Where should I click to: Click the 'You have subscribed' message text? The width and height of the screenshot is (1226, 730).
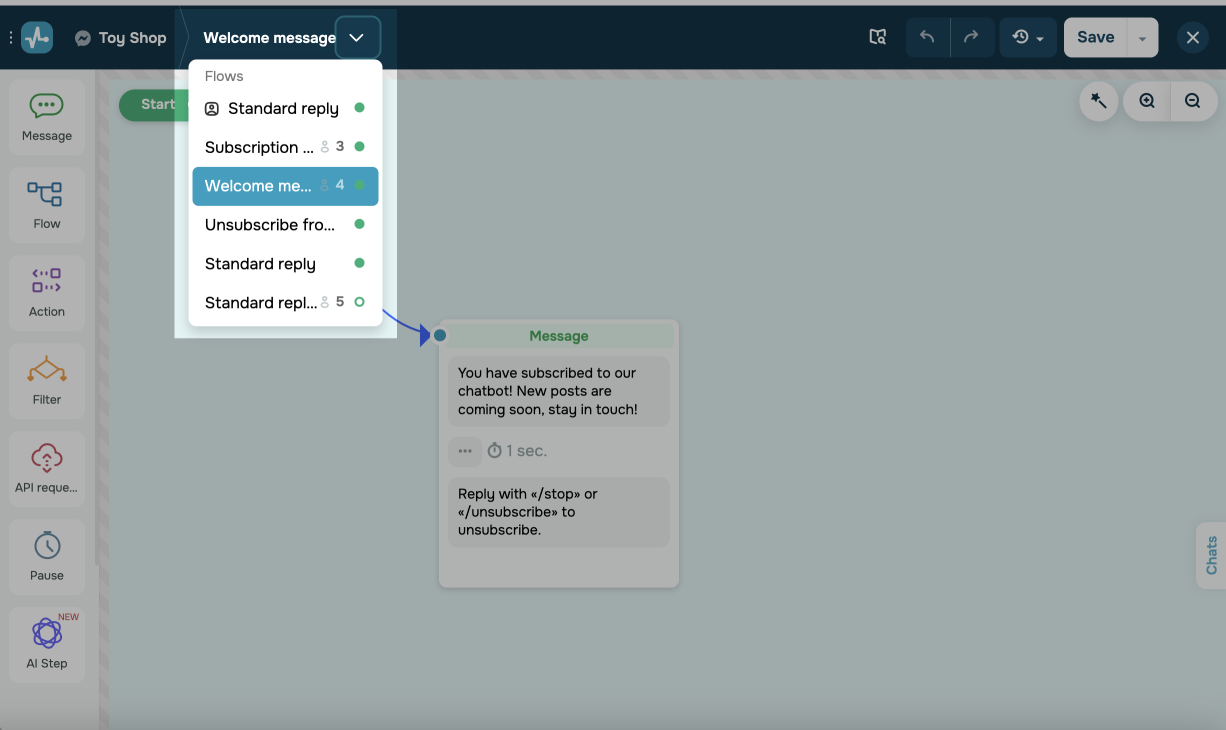pos(559,391)
